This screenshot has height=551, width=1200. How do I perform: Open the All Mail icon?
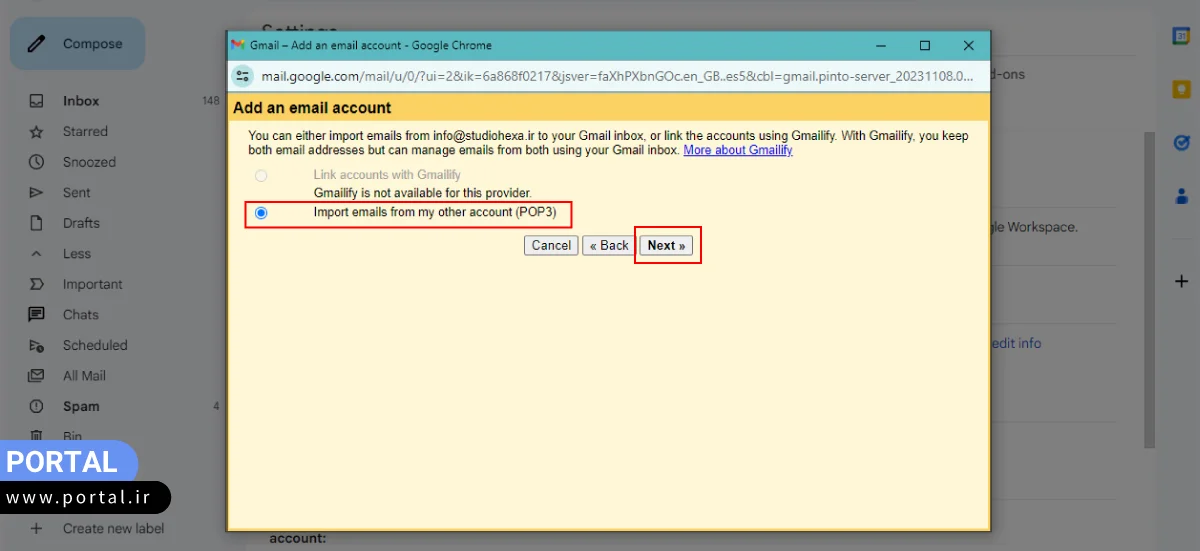tap(37, 376)
